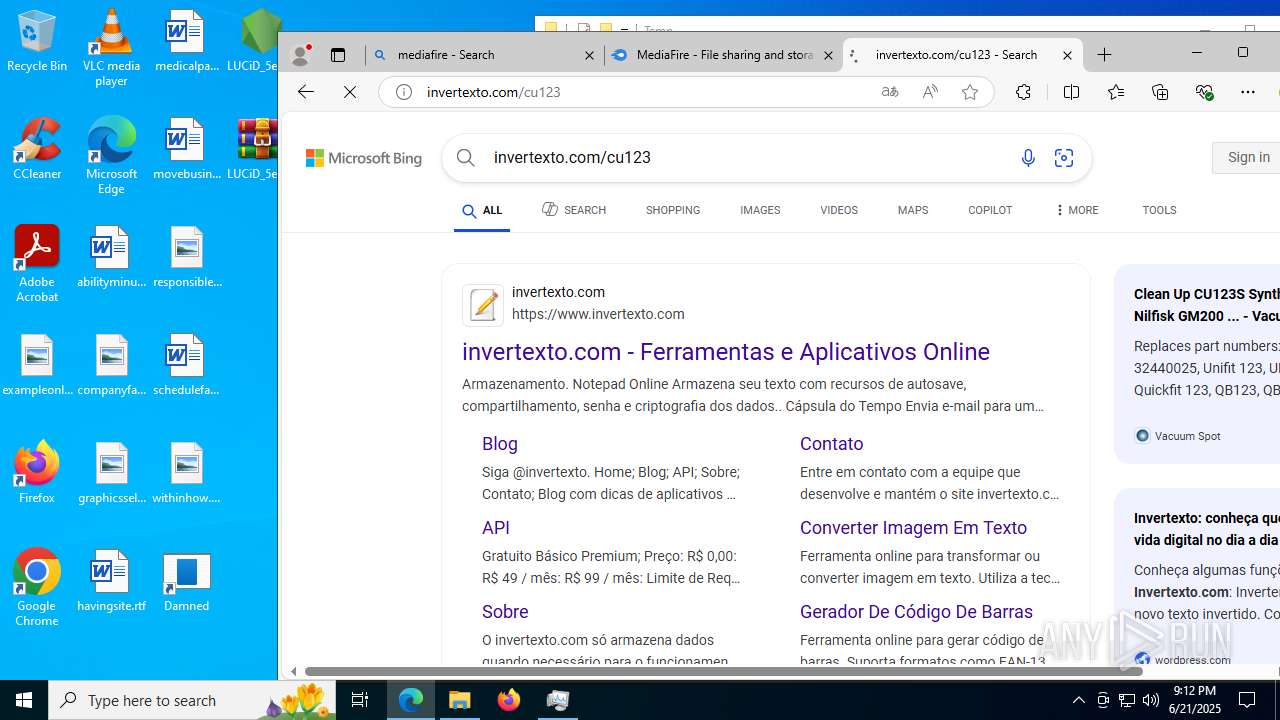Expand the MORE dropdown menu
This screenshot has width=1280, height=720.
[x=1076, y=210]
